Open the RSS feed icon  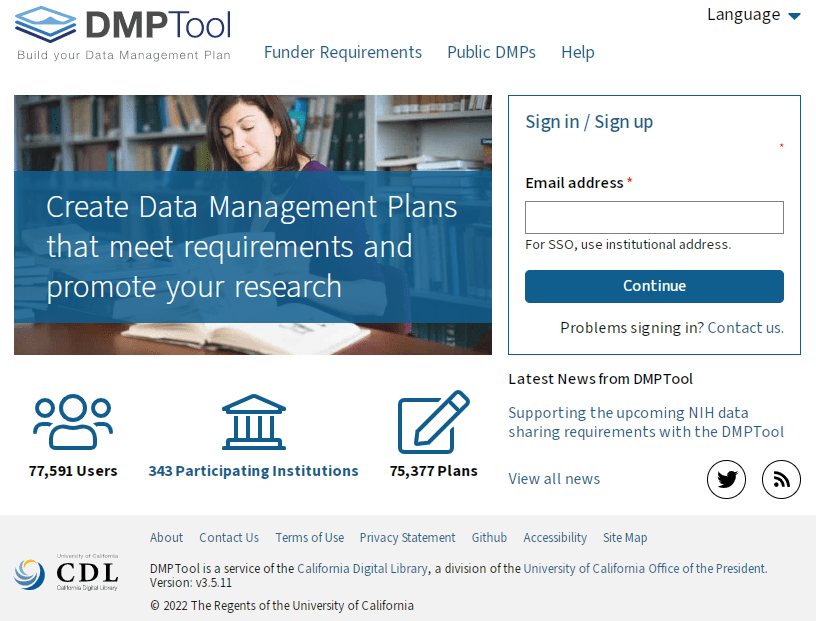781,479
